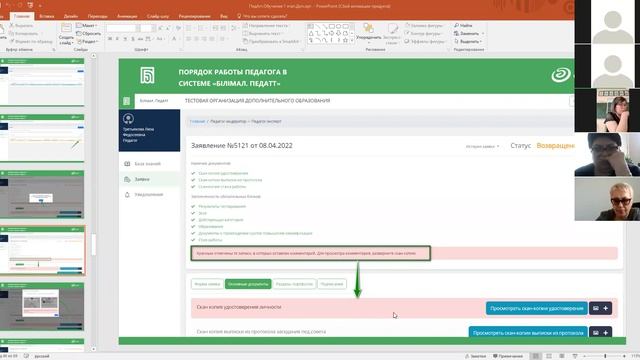640x360 pixels.
Task: Open the Дизайн ribbon tab
Action: click(x=71, y=16)
